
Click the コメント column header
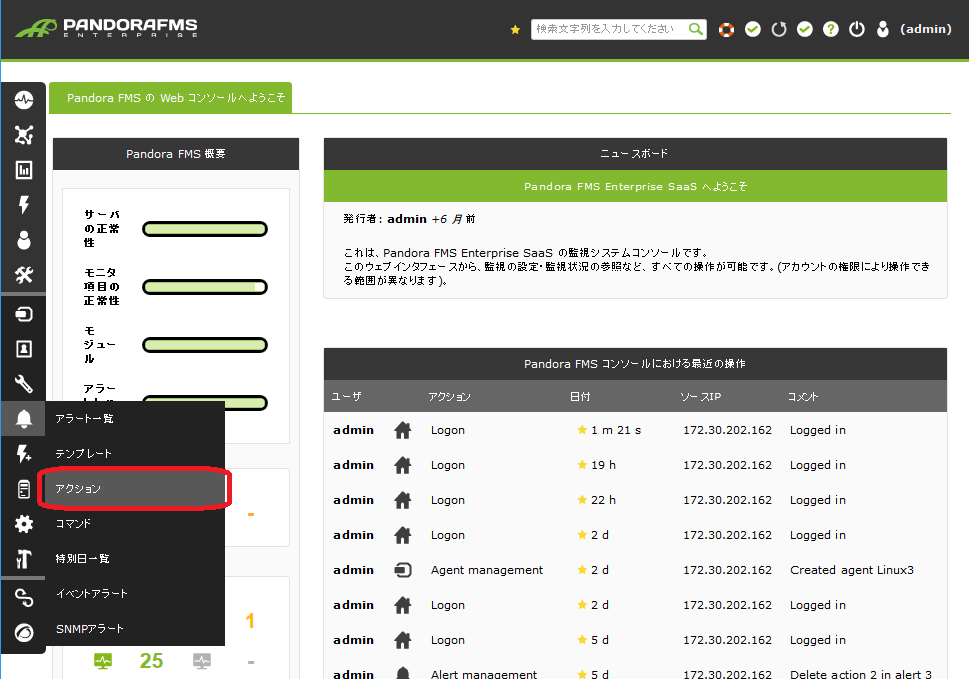803,396
